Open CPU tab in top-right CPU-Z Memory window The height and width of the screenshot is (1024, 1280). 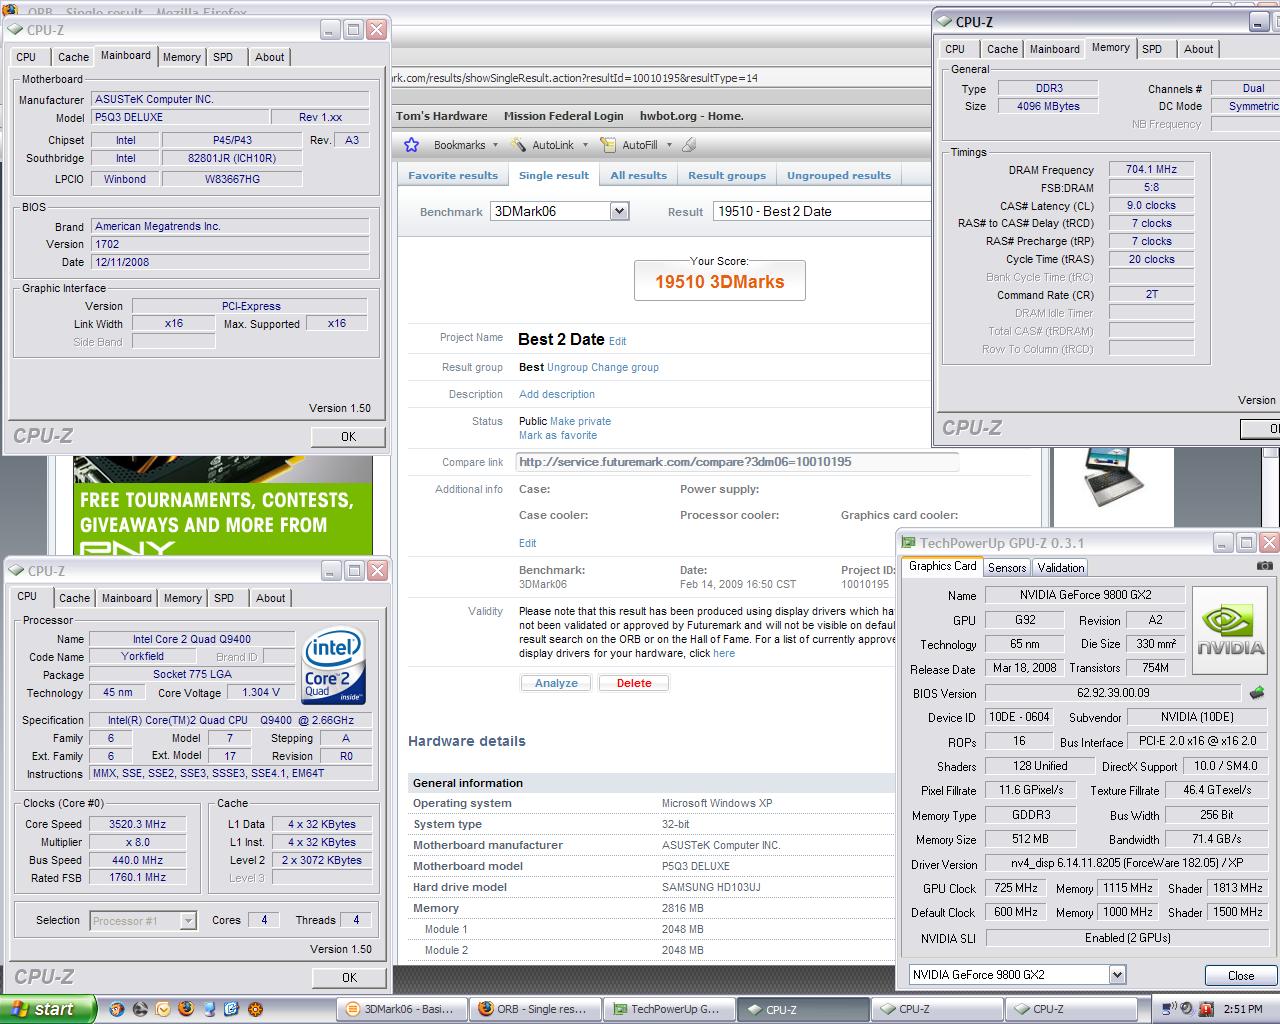pyautogui.click(x=955, y=49)
